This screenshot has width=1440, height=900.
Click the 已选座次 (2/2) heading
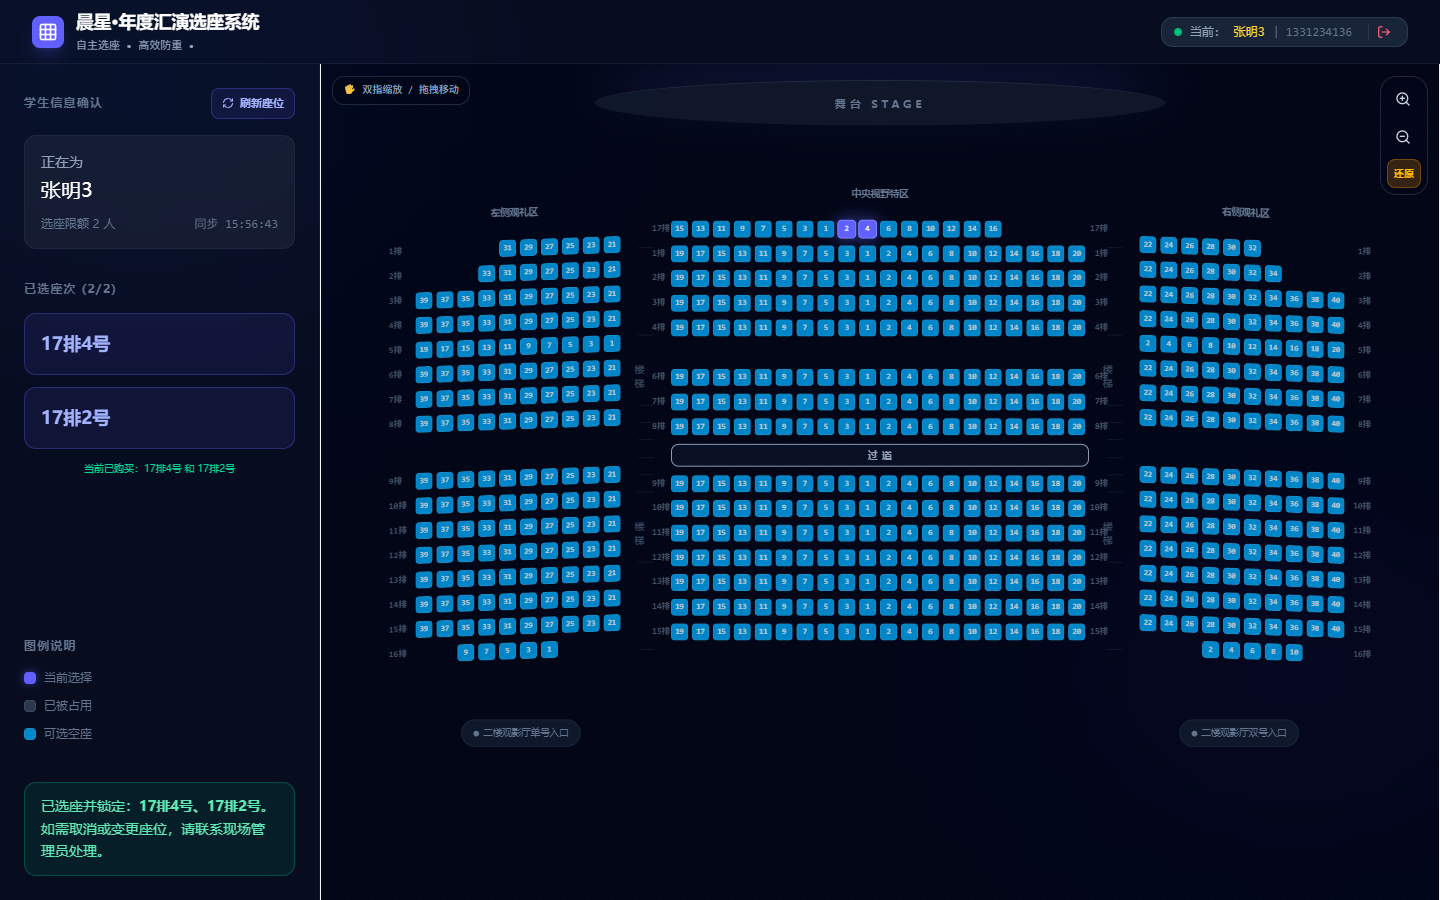point(70,289)
